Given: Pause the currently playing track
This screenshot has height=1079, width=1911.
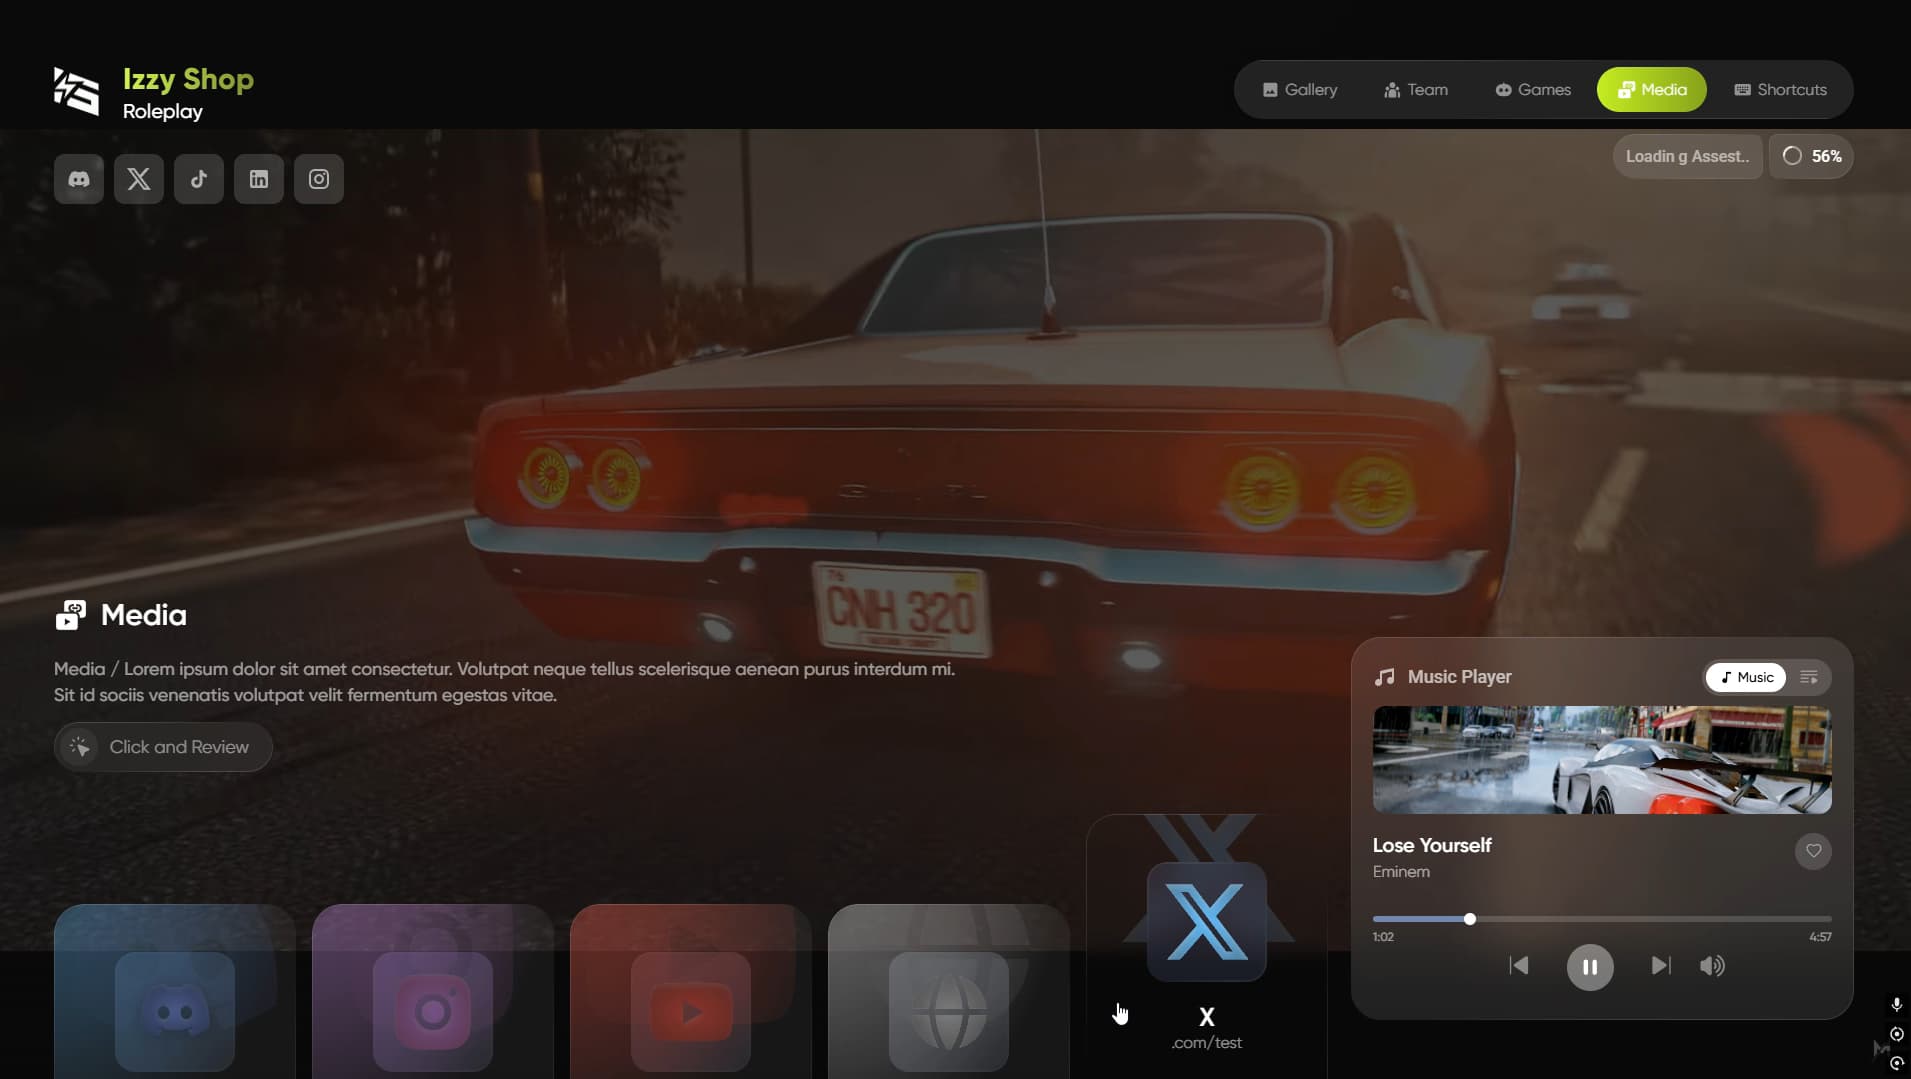Looking at the screenshot, I should [1590, 966].
